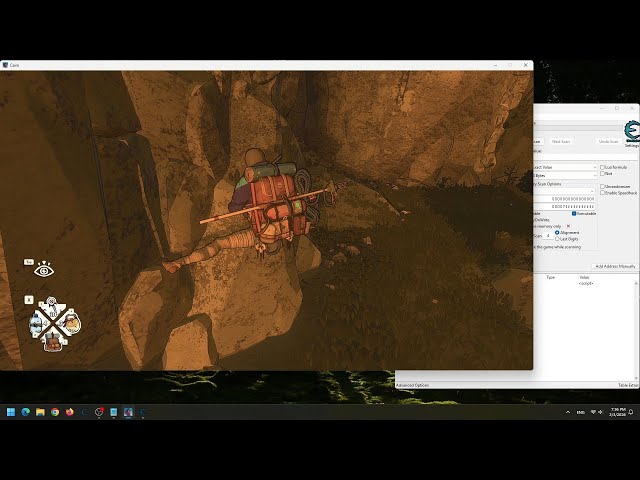
Task: Toggle the Lua formula checkbox
Action: point(602,167)
